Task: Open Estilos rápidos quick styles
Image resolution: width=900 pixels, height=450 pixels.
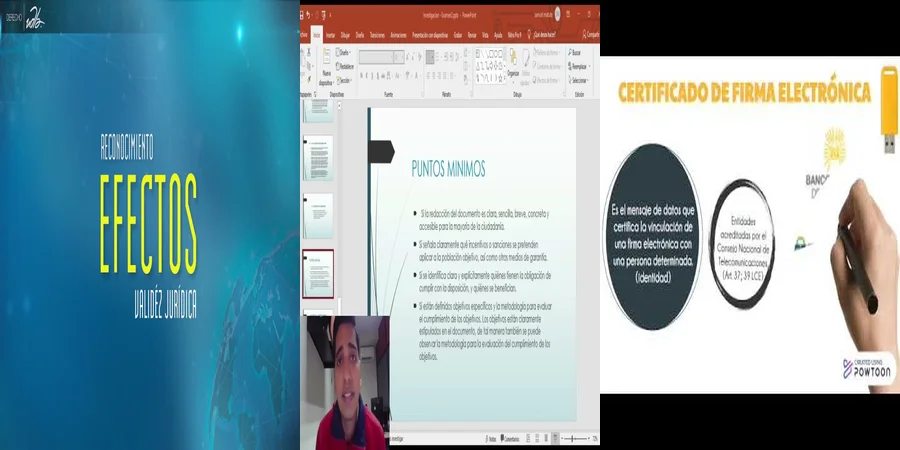Action: (x=525, y=66)
